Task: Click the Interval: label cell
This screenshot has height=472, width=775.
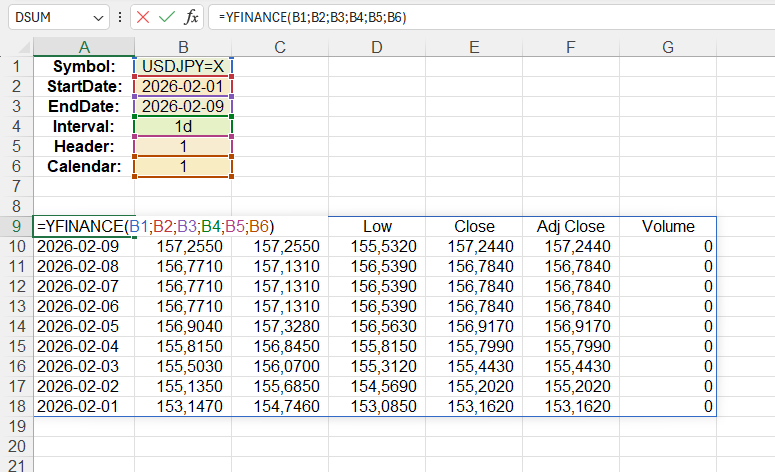Action: [84, 127]
